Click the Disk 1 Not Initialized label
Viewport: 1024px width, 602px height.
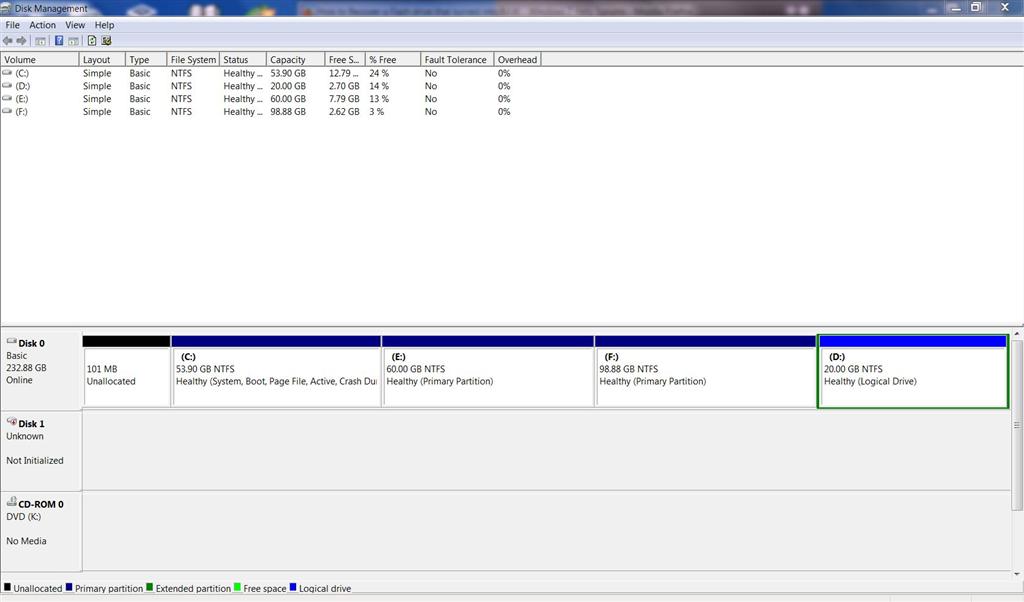[x=35, y=460]
